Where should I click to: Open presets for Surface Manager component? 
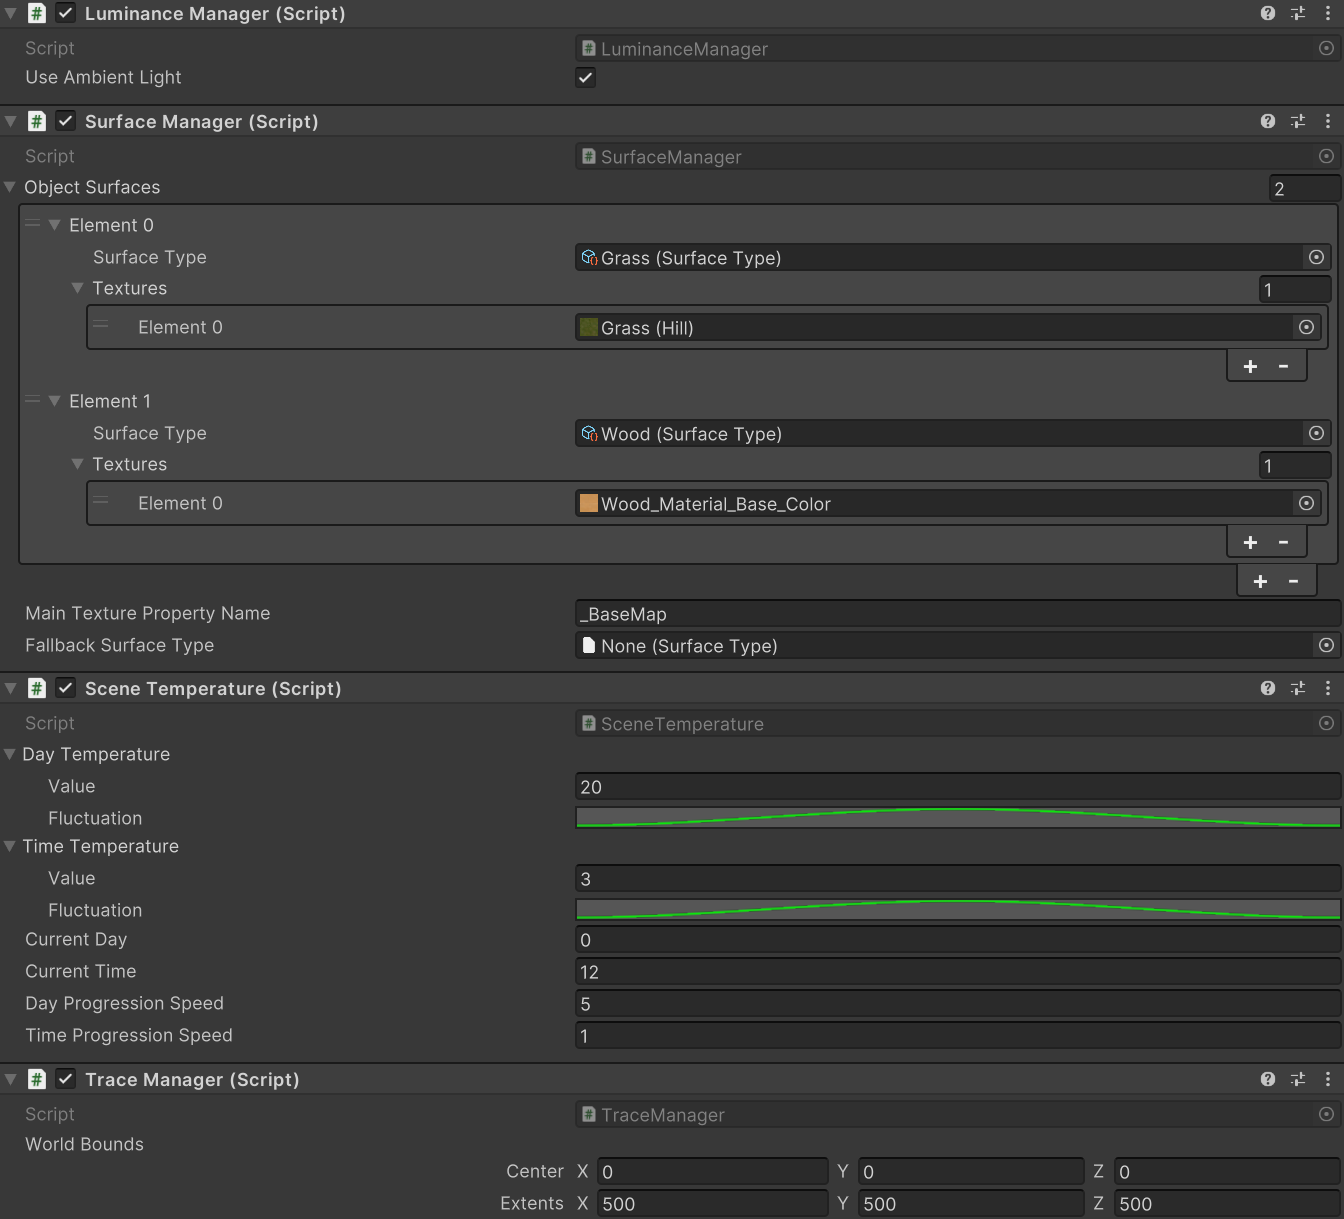point(1298,121)
